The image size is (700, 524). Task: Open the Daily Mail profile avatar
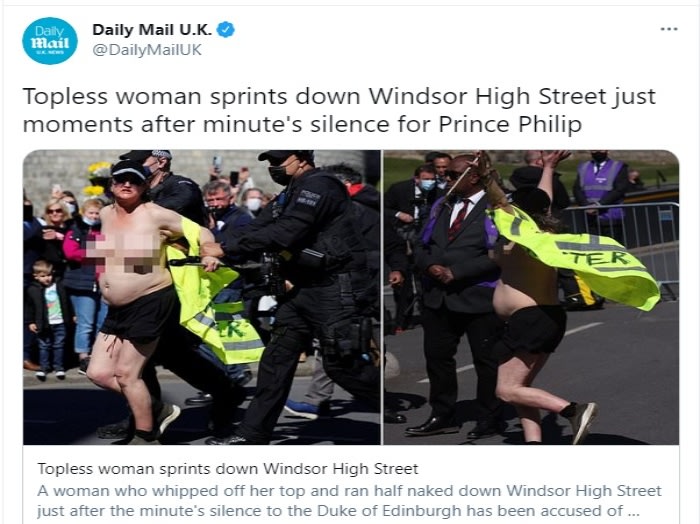pyautogui.click(x=50, y=41)
